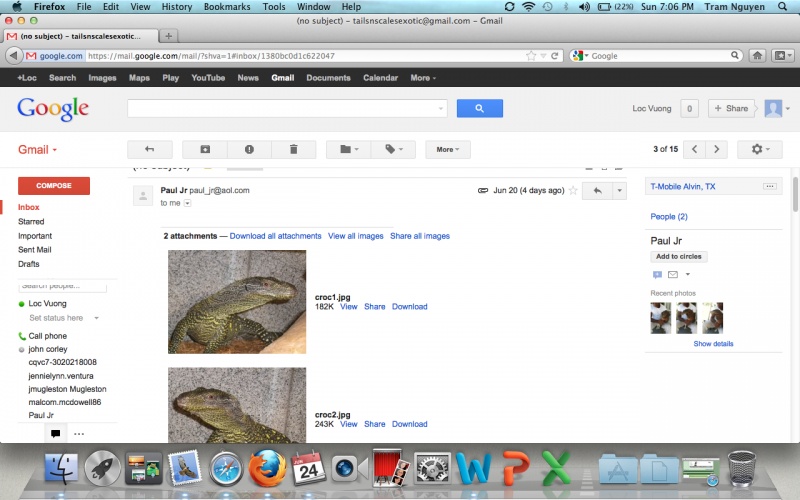The image size is (800, 500).
Task: Click the T-Mobile Alvin, TX ad link
Action: (x=683, y=187)
